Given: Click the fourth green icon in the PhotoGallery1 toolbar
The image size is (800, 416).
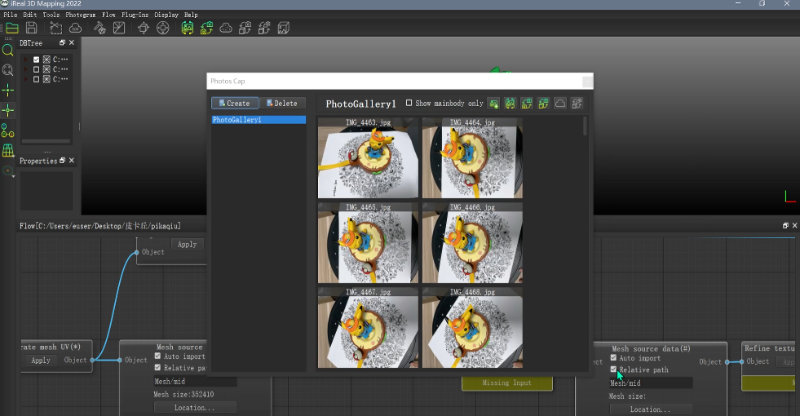Looking at the screenshot, I should click(x=543, y=103).
